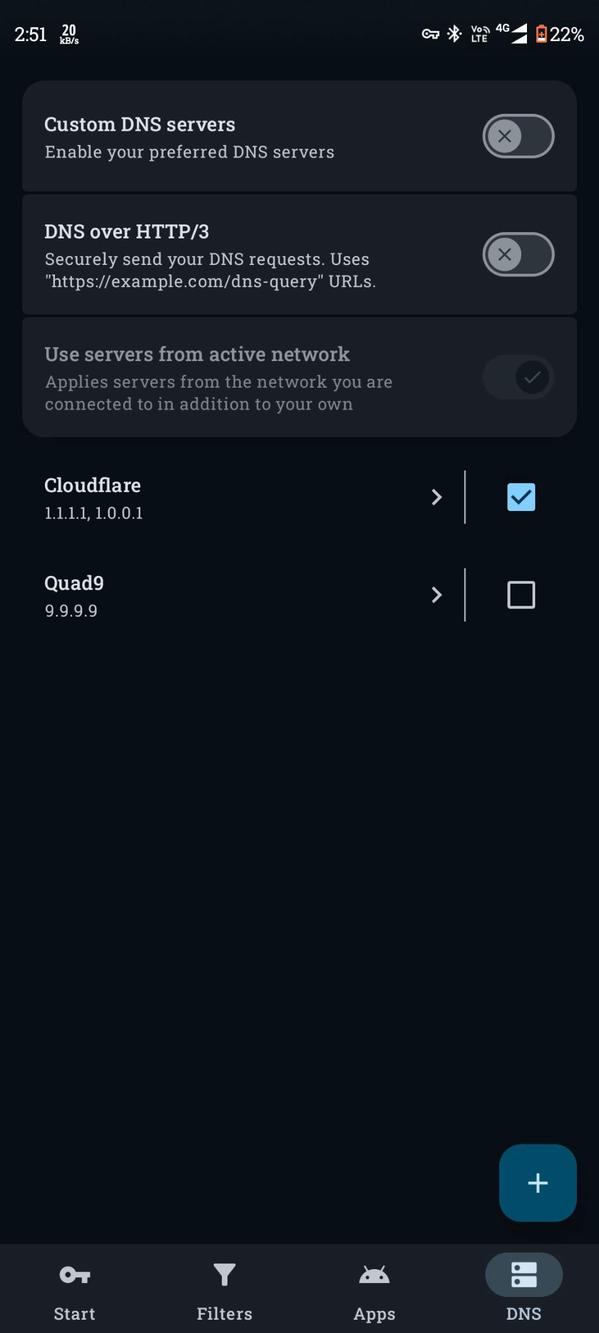Open the Start tab key icon
This screenshot has height=1333, width=599.
click(74, 1274)
